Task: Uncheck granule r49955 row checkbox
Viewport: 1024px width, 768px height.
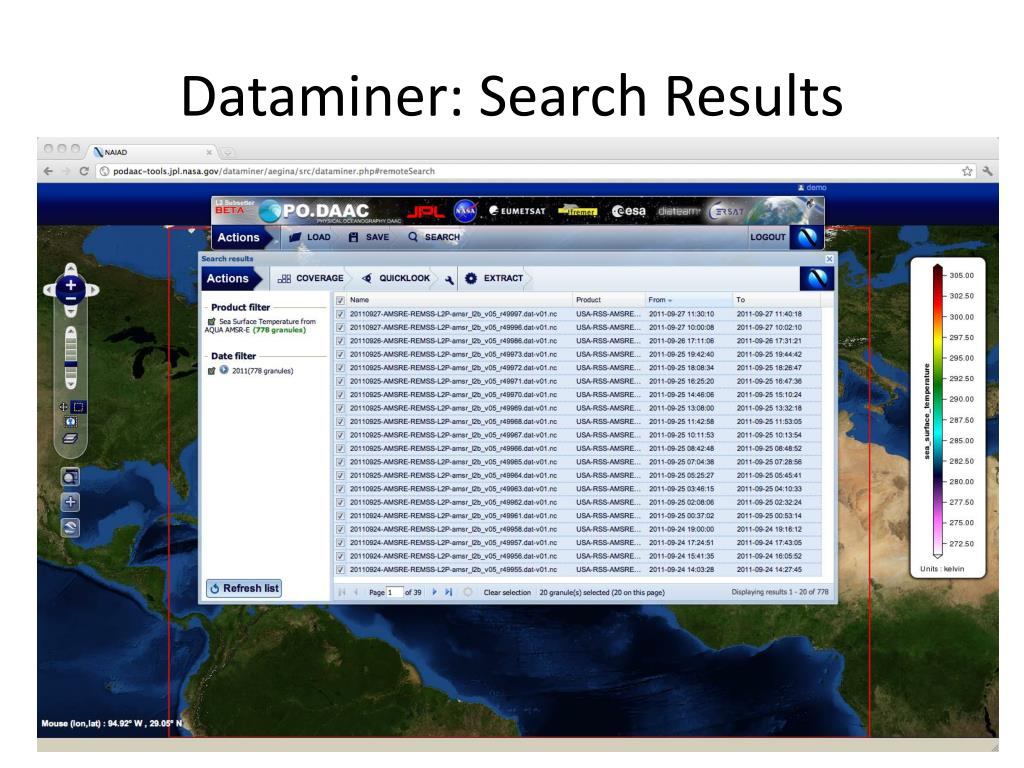Action: tap(340, 569)
